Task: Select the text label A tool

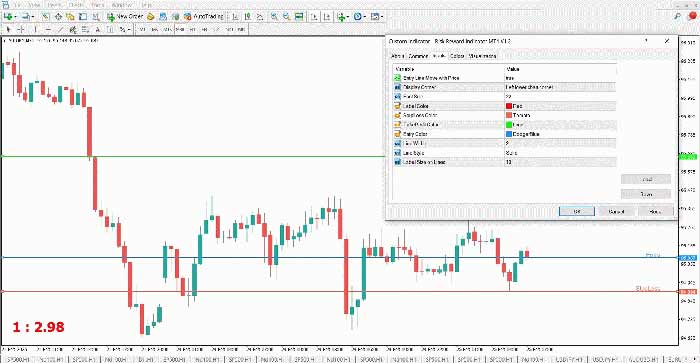Action: coord(98,29)
